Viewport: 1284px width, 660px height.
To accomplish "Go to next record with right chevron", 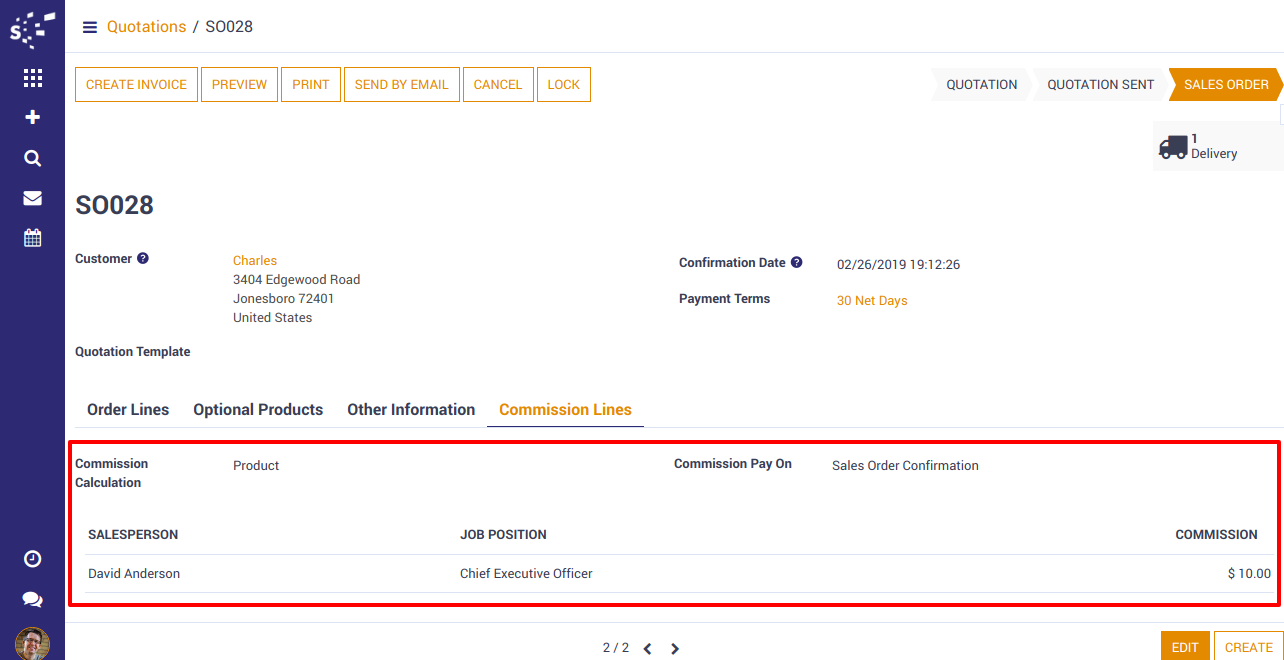I will coord(675,649).
